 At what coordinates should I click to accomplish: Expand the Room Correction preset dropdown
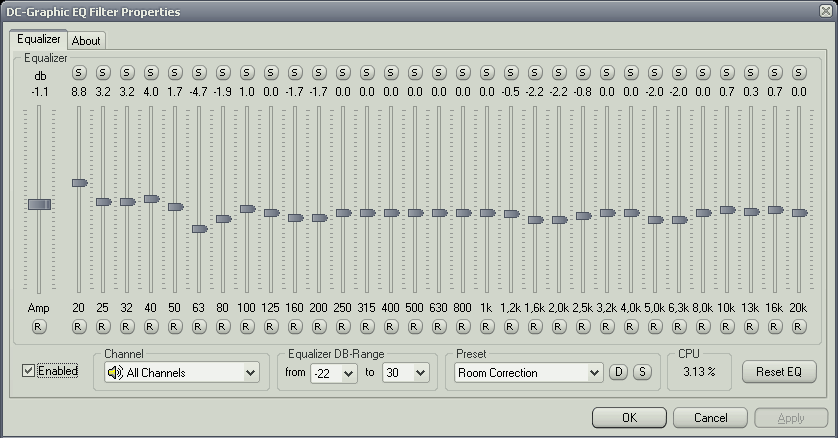pyautogui.click(x=528, y=373)
